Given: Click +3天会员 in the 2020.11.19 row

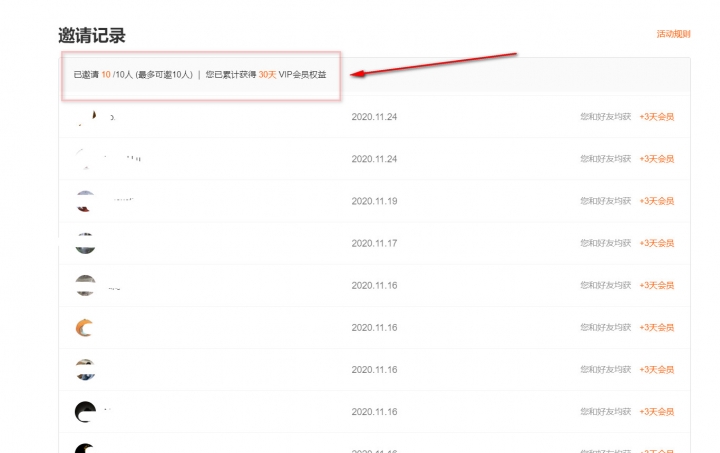Looking at the screenshot, I should (x=657, y=201).
